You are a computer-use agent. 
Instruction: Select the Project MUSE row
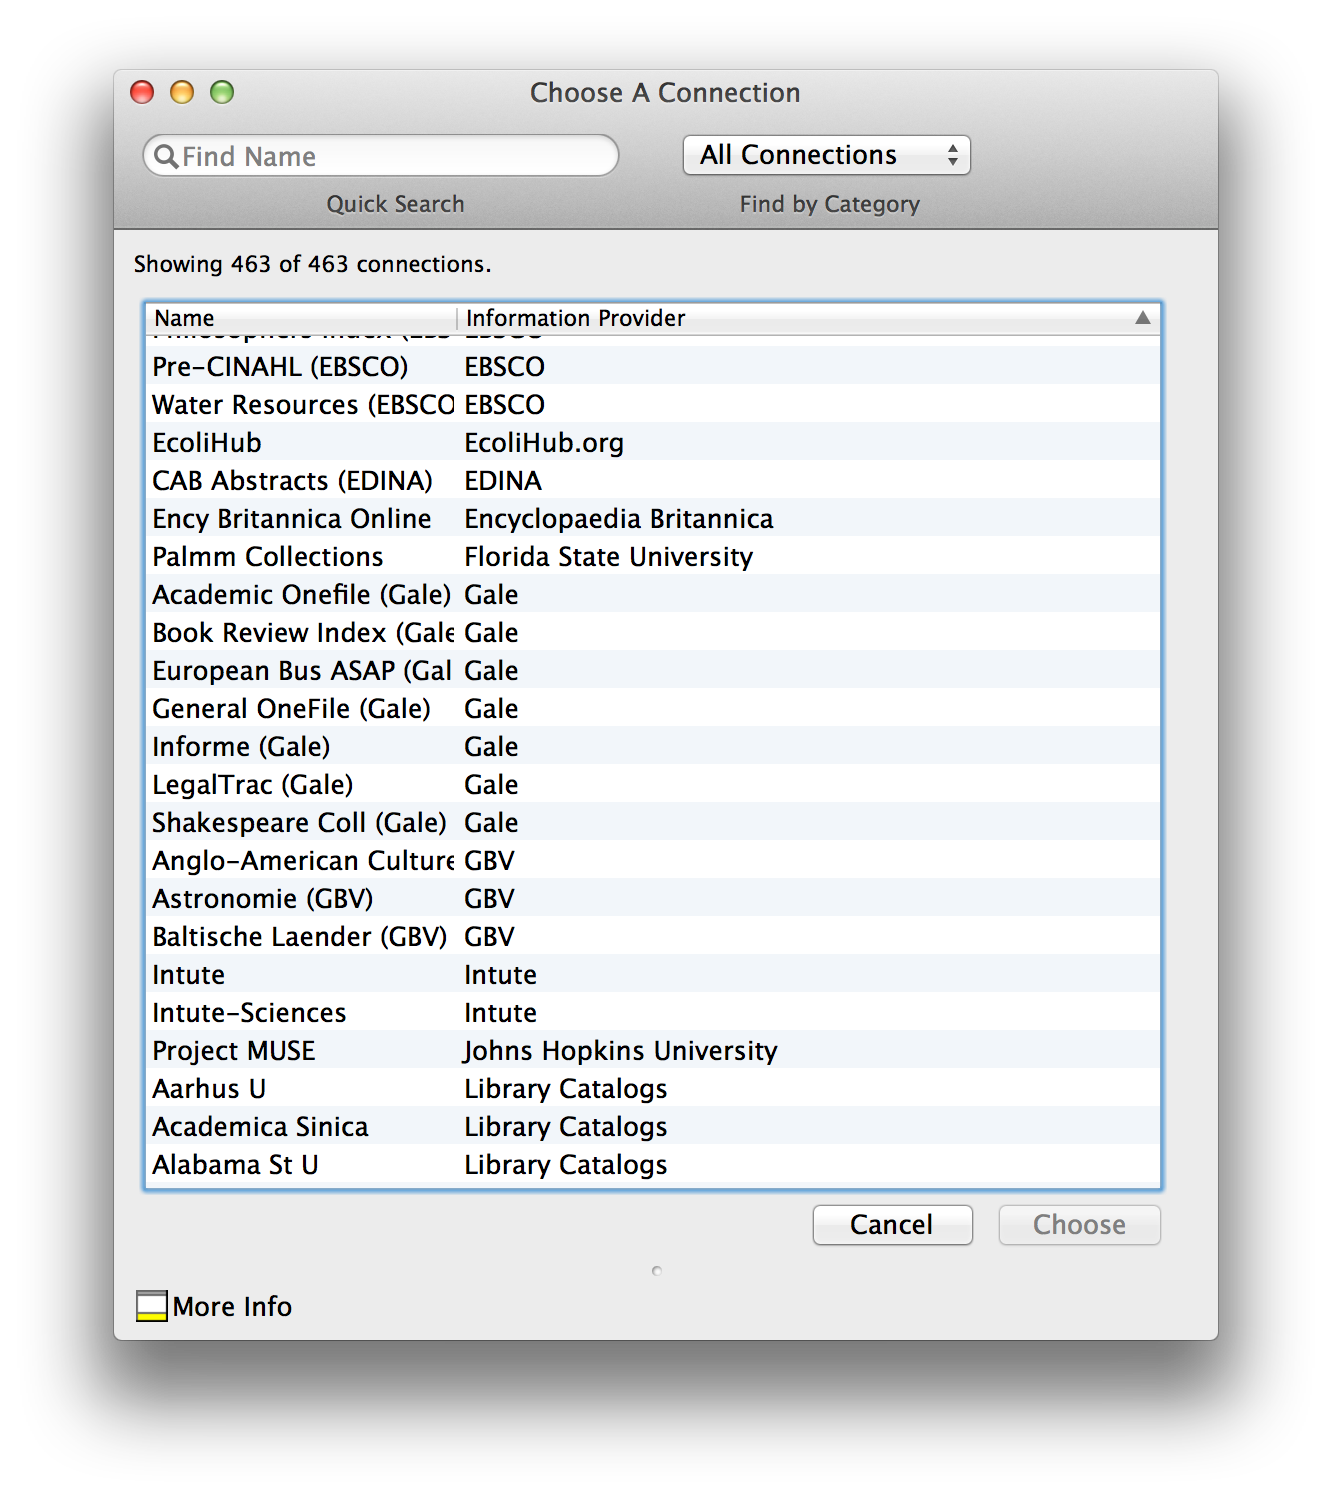click(x=653, y=1050)
